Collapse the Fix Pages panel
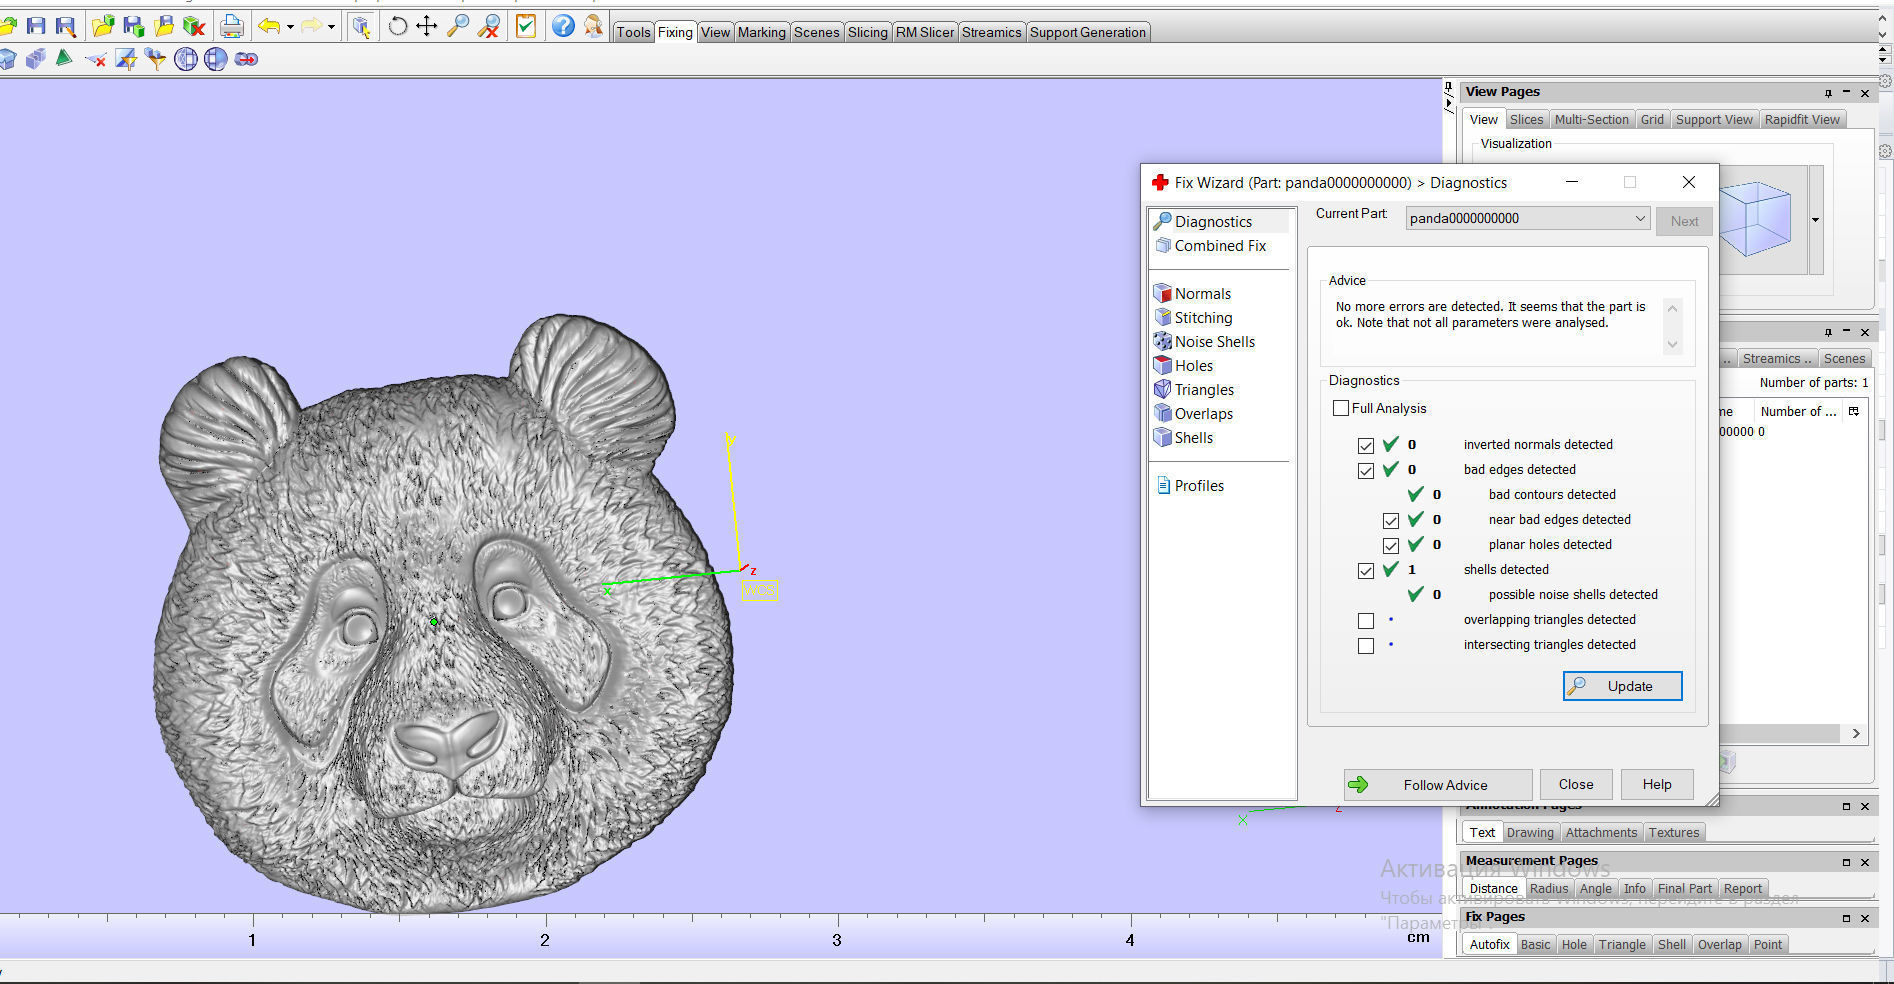Screen dimensions: 1894x984 1847,918
